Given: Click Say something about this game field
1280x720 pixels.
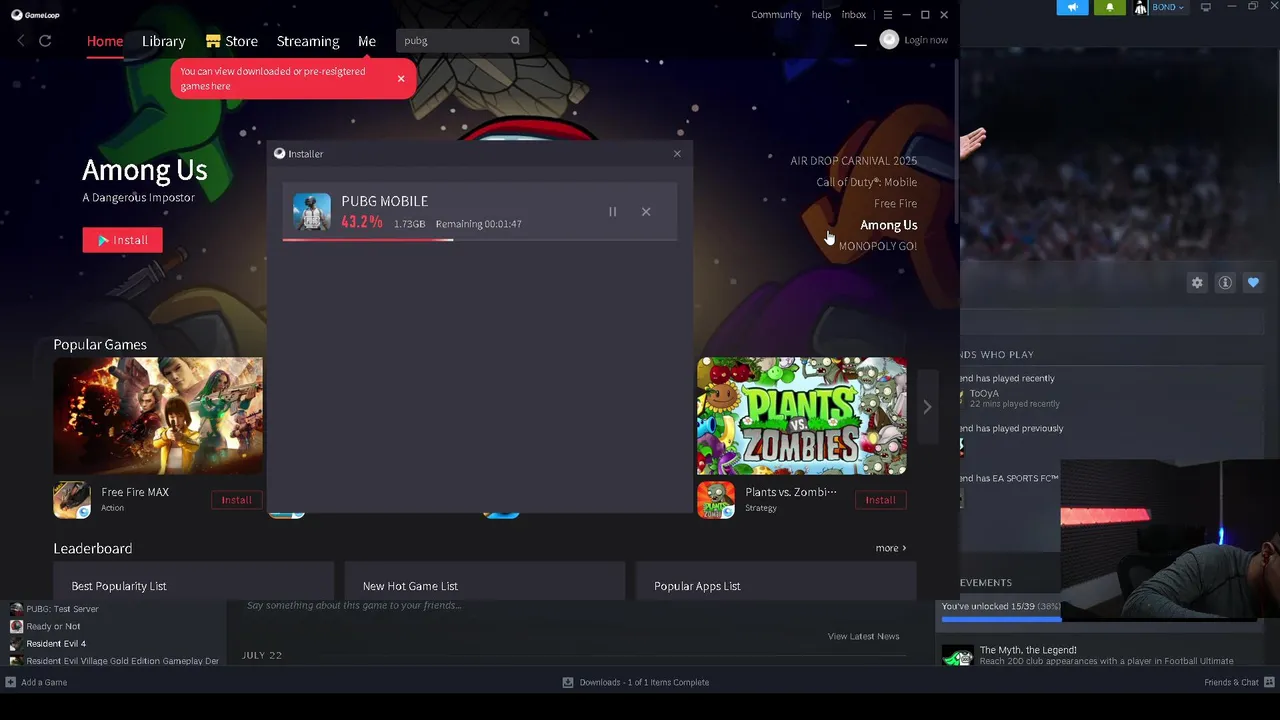Looking at the screenshot, I should pos(354,605).
